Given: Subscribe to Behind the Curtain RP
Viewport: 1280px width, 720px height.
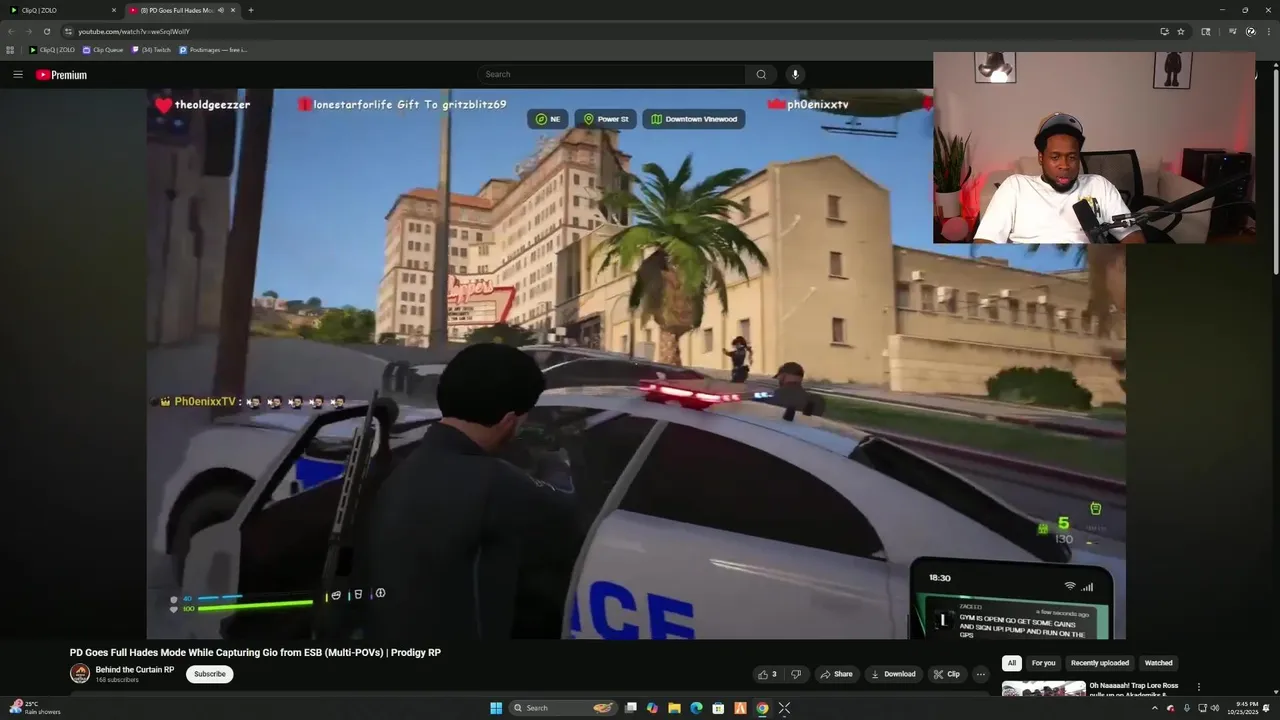Looking at the screenshot, I should coord(210,674).
